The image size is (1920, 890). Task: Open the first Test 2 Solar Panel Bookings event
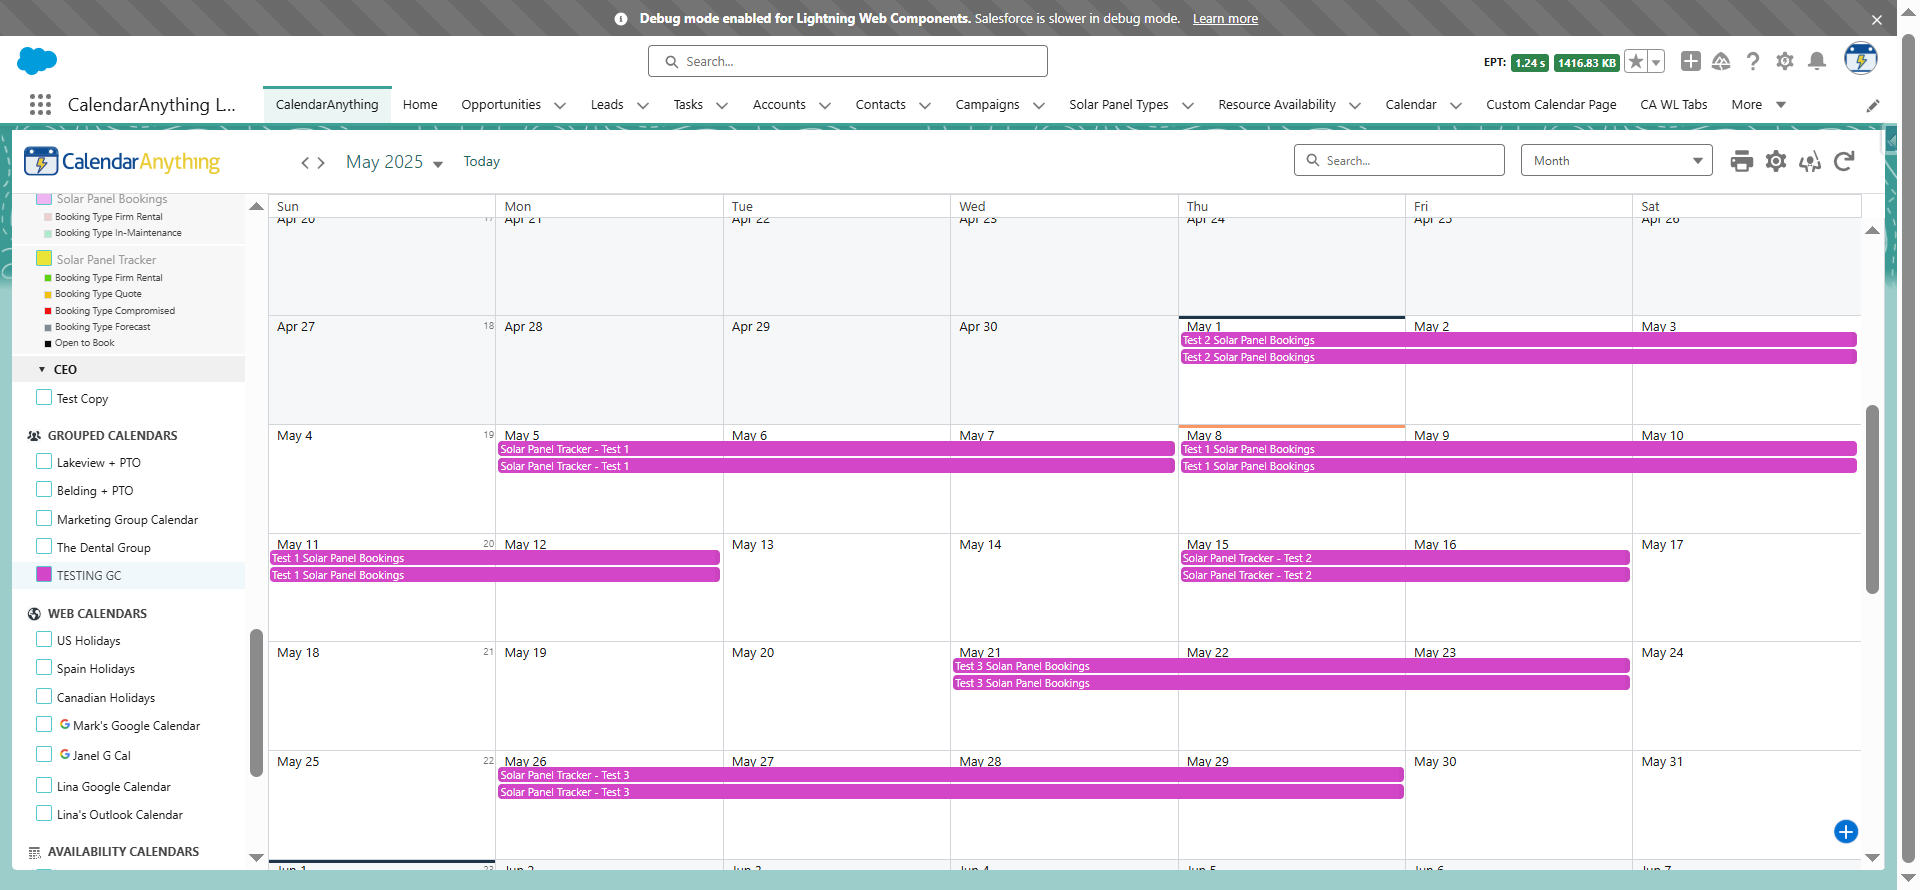pyautogui.click(x=1519, y=340)
